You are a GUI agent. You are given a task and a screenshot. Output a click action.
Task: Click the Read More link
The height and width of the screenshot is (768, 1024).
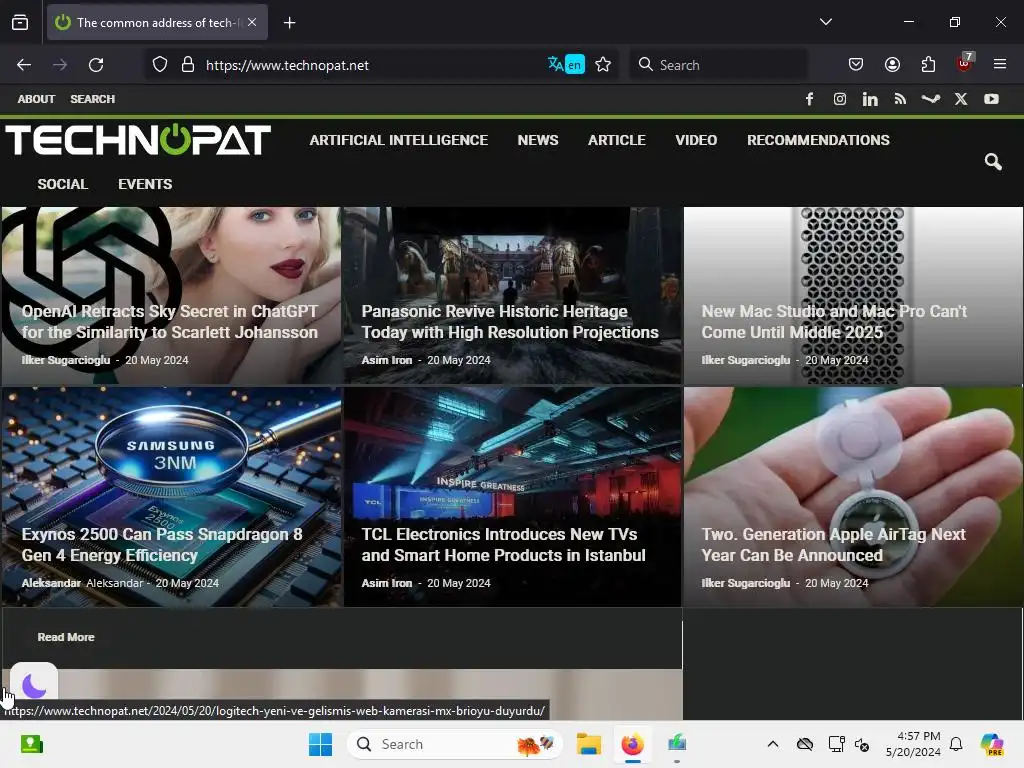click(x=66, y=637)
